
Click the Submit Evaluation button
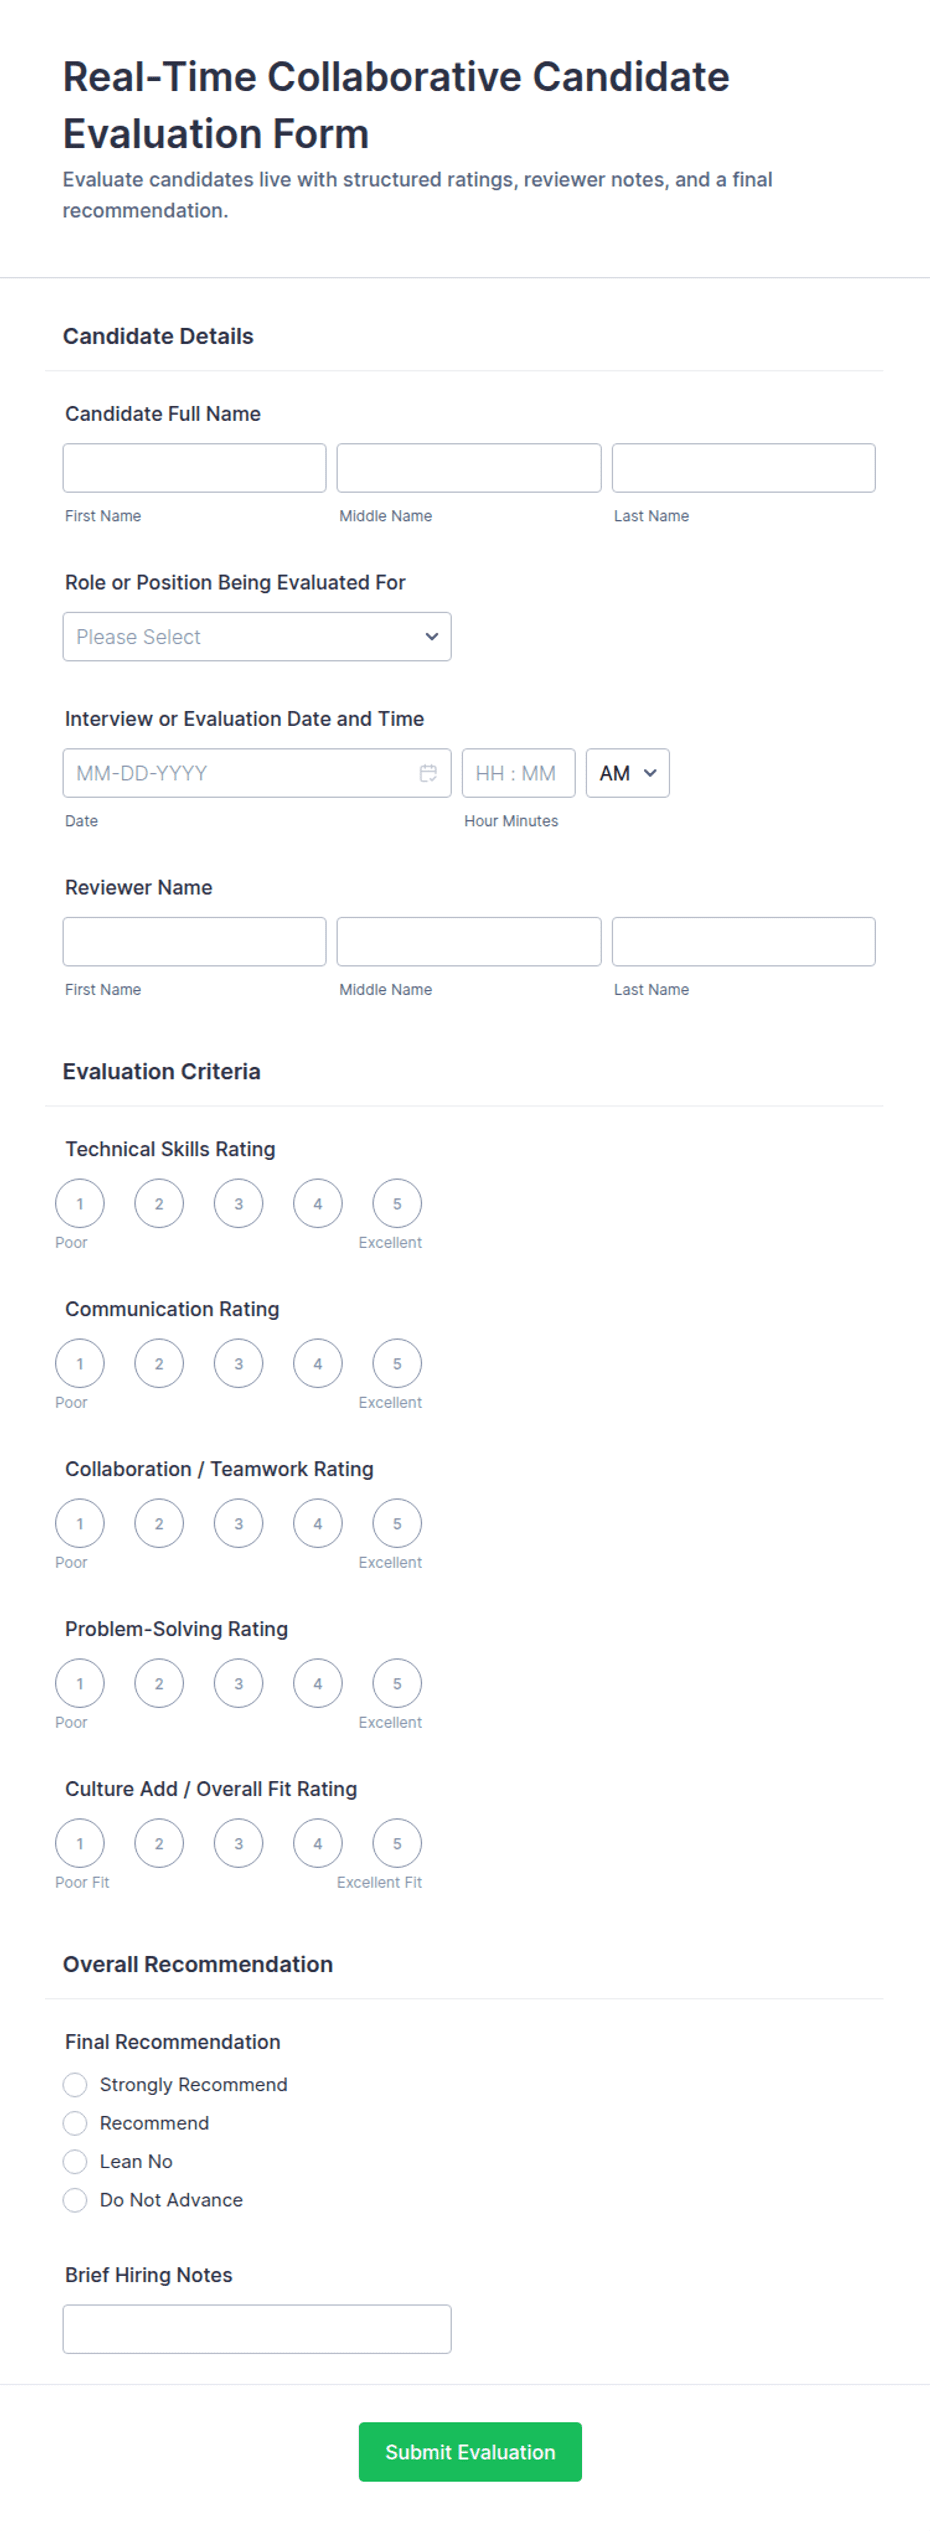[x=470, y=2451]
